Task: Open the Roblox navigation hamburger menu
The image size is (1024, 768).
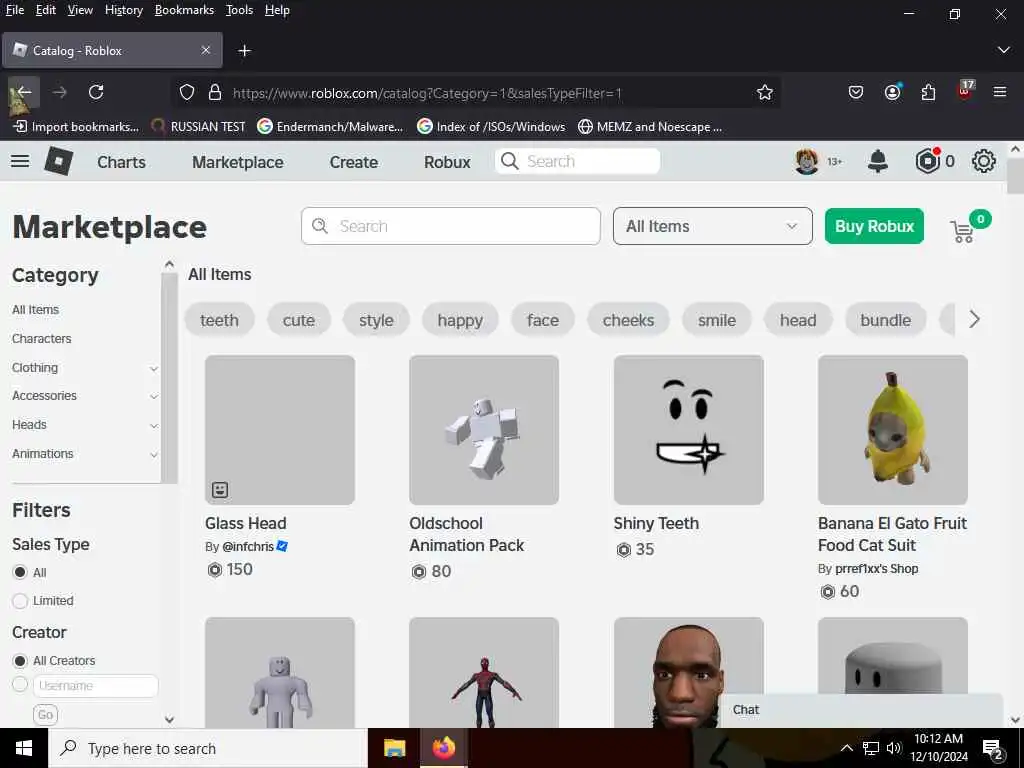Action: click(x=20, y=161)
